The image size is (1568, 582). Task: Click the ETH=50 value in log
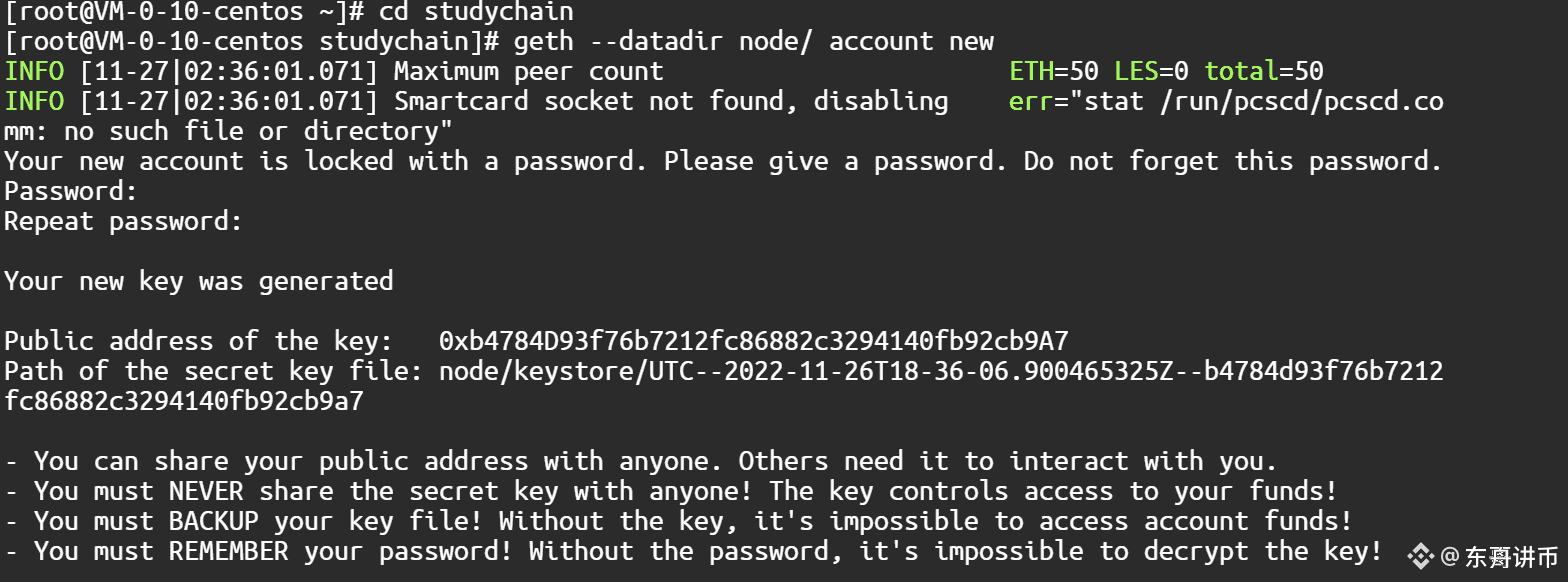(x=1054, y=71)
